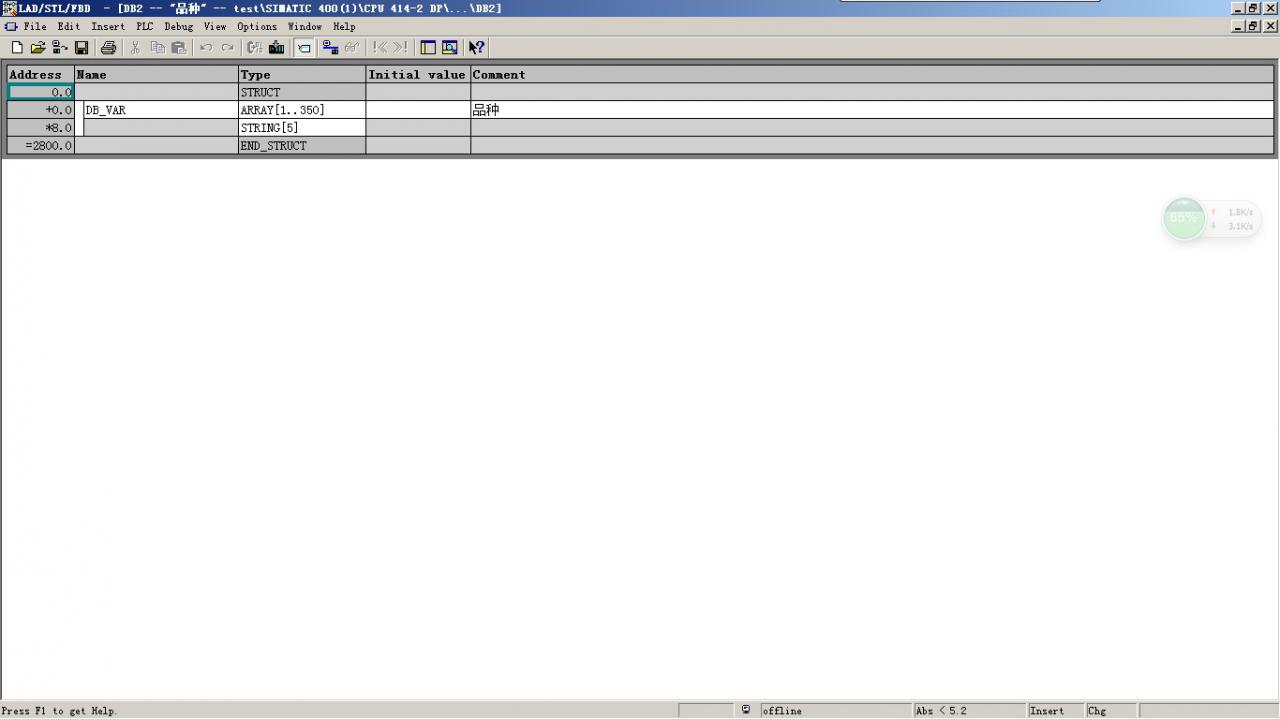This screenshot has width=1280, height=719.
Task: Select the STRING[5] type cell
Action: tap(302, 128)
